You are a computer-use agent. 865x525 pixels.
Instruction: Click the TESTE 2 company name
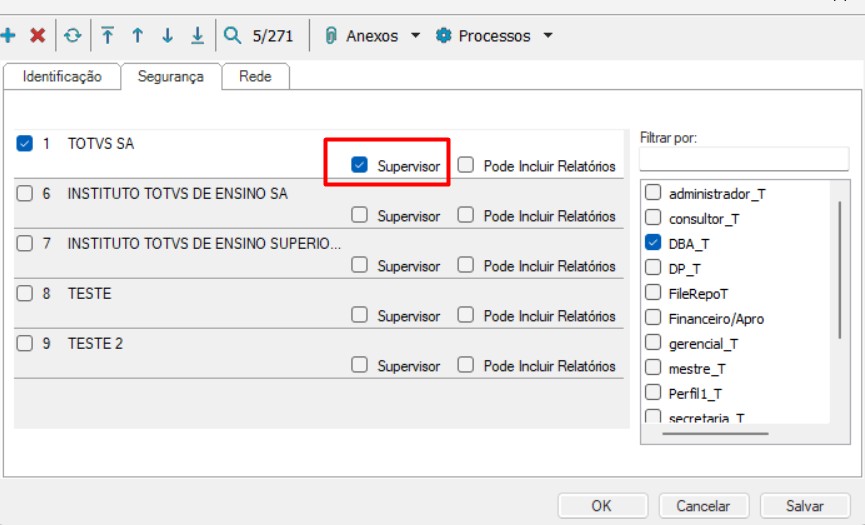coord(95,344)
